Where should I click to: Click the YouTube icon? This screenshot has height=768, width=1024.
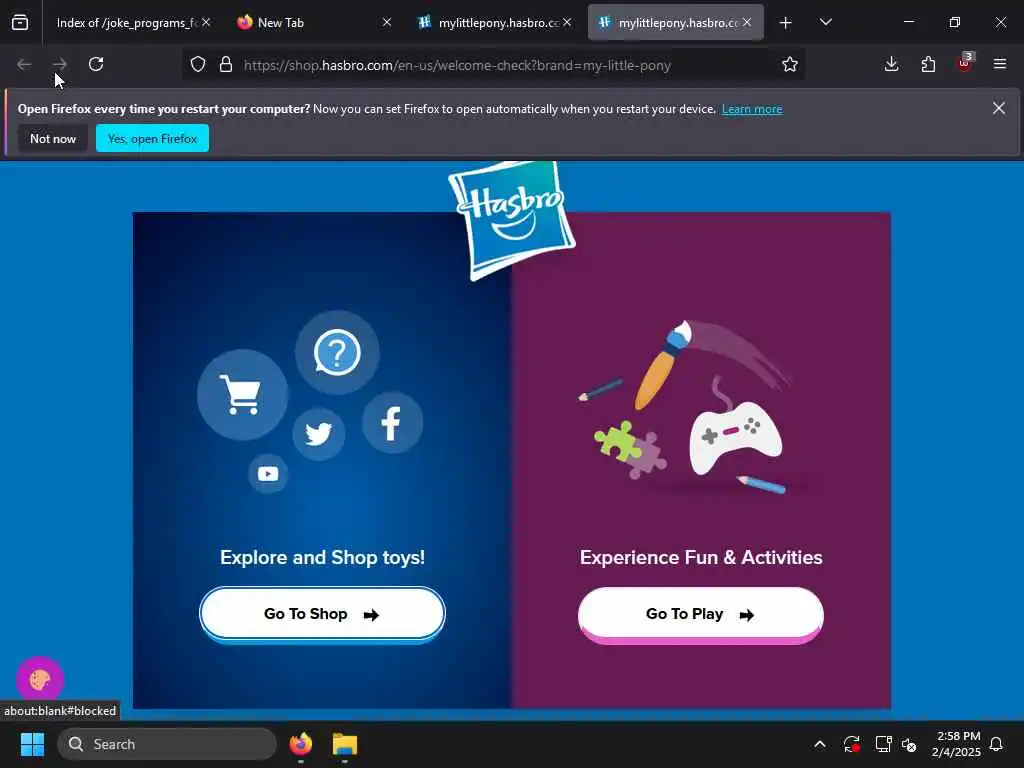pyautogui.click(x=268, y=473)
